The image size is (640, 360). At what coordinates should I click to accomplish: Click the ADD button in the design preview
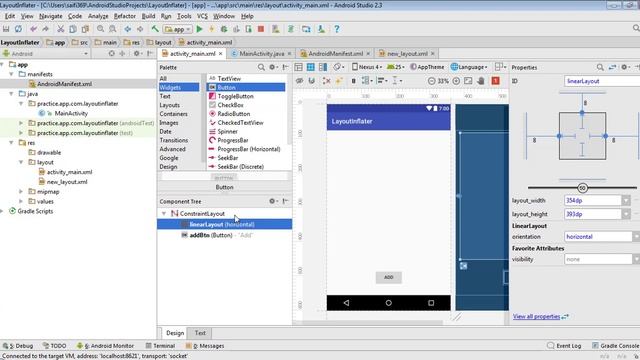389,277
